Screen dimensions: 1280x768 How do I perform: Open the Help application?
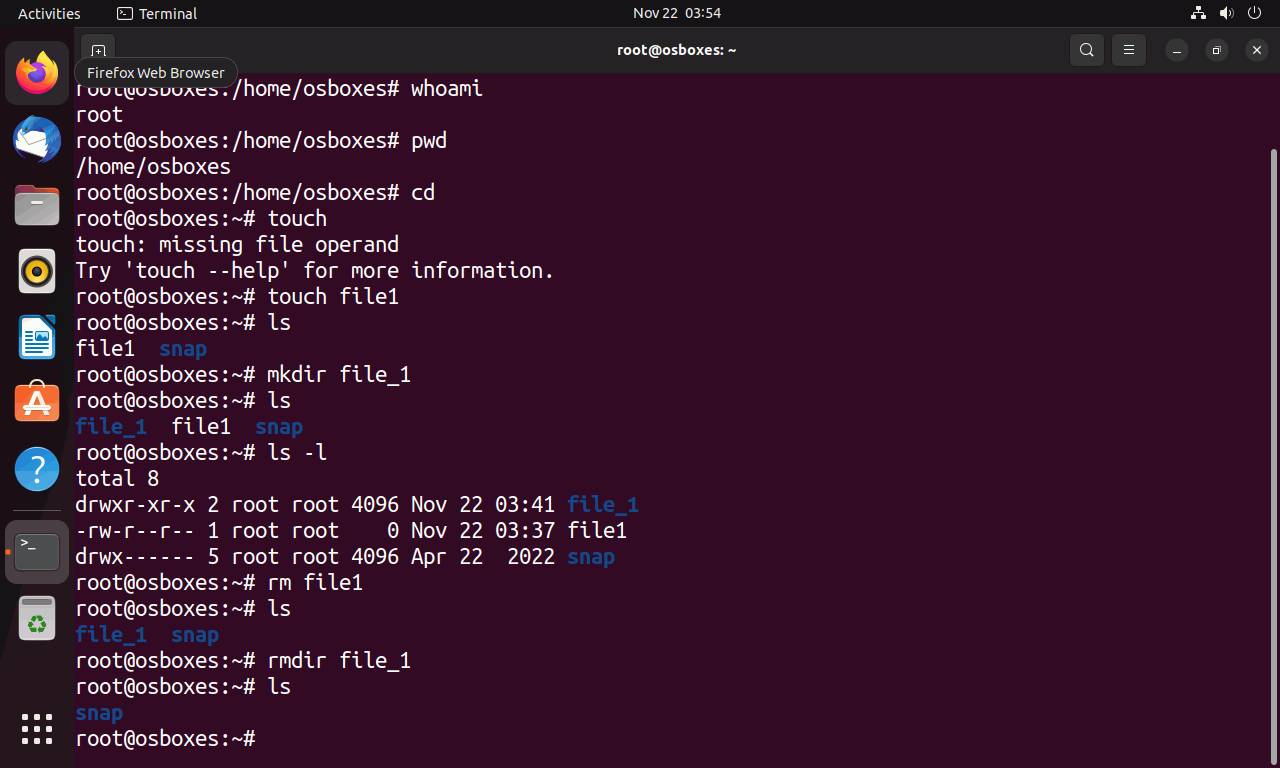click(37, 469)
